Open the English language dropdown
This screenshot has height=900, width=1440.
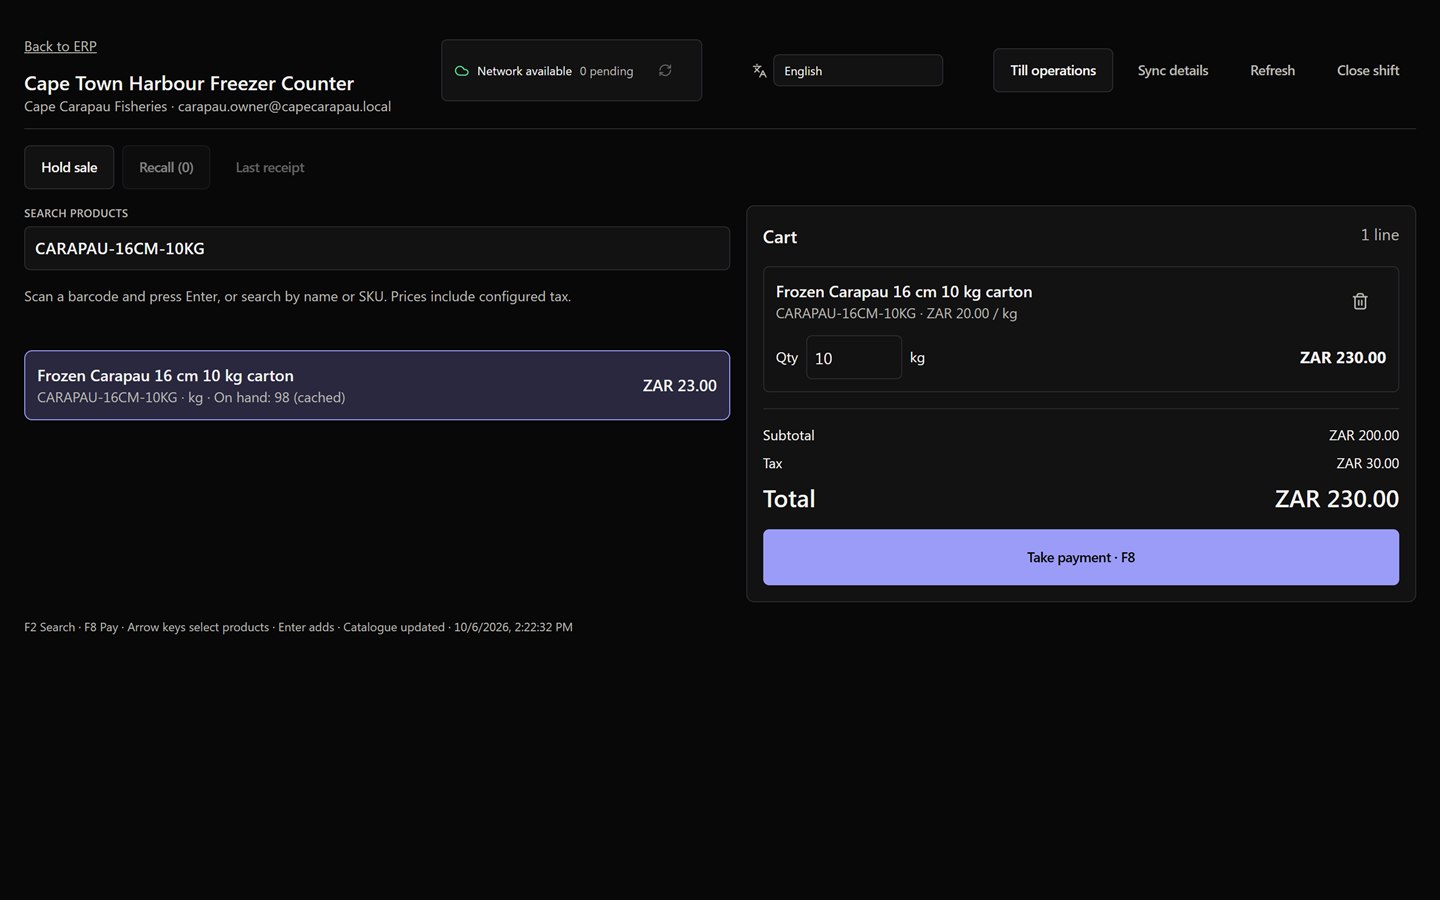(858, 71)
